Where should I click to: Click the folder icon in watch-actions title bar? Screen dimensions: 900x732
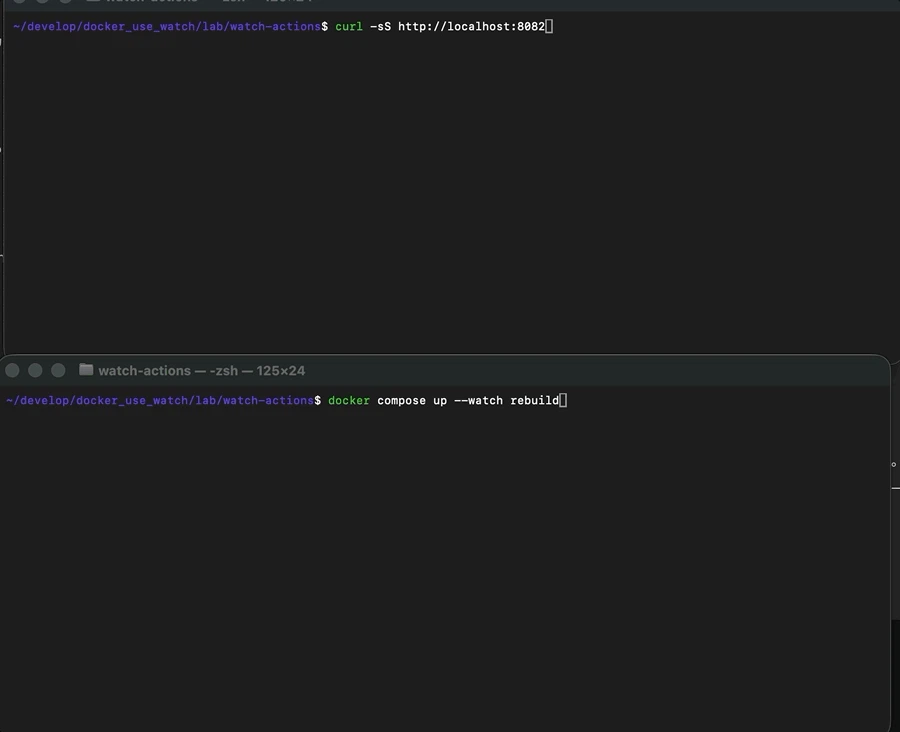coord(86,370)
